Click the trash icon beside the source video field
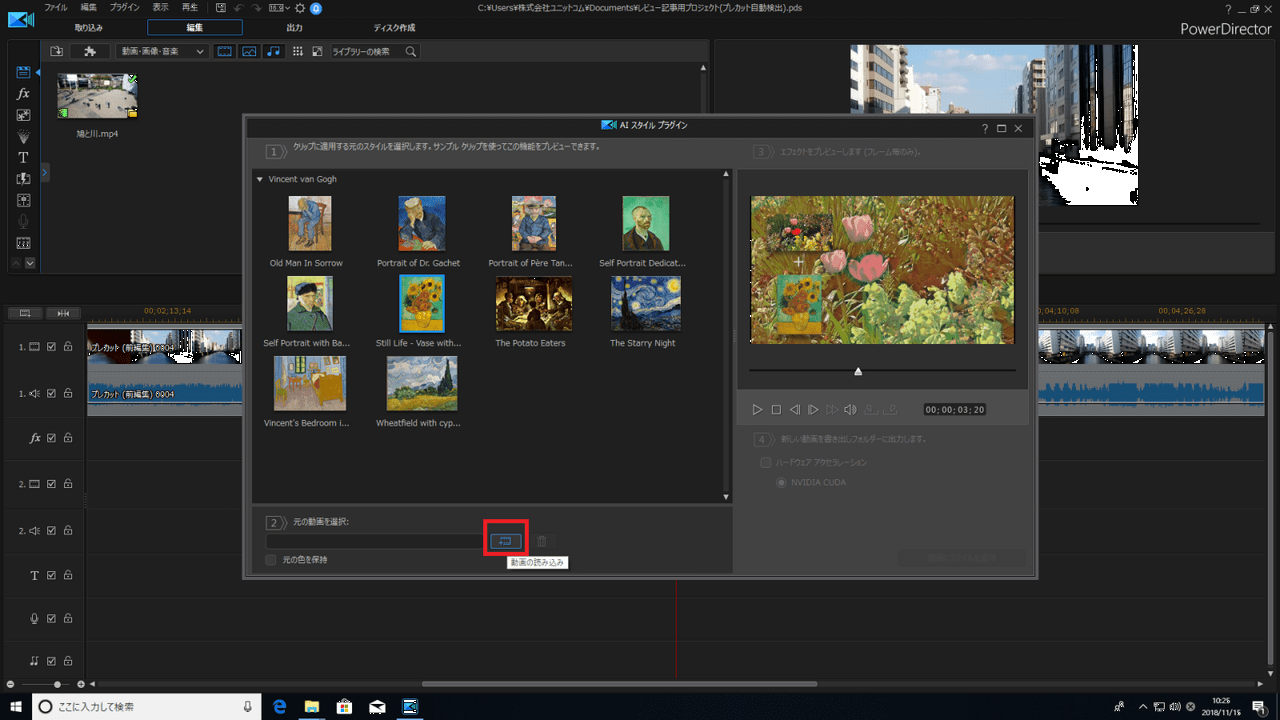This screenshot has height=720, width=1280. (x=541, y=541)
